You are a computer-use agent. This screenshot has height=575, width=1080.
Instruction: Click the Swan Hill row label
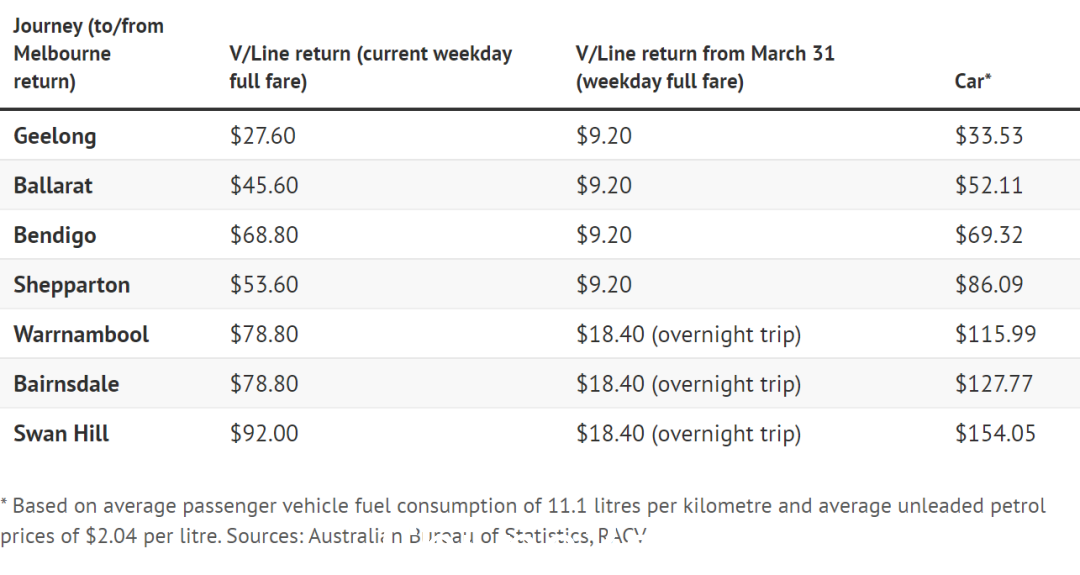[61, 433]
